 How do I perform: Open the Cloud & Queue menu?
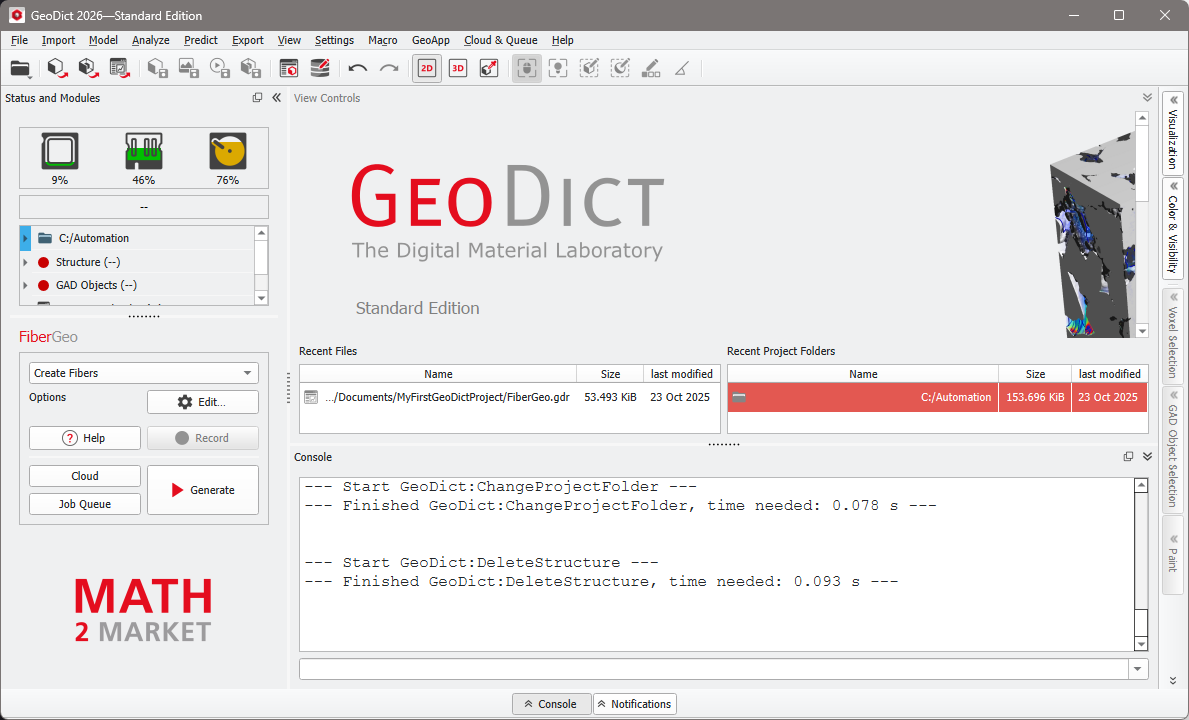point(500,40)
